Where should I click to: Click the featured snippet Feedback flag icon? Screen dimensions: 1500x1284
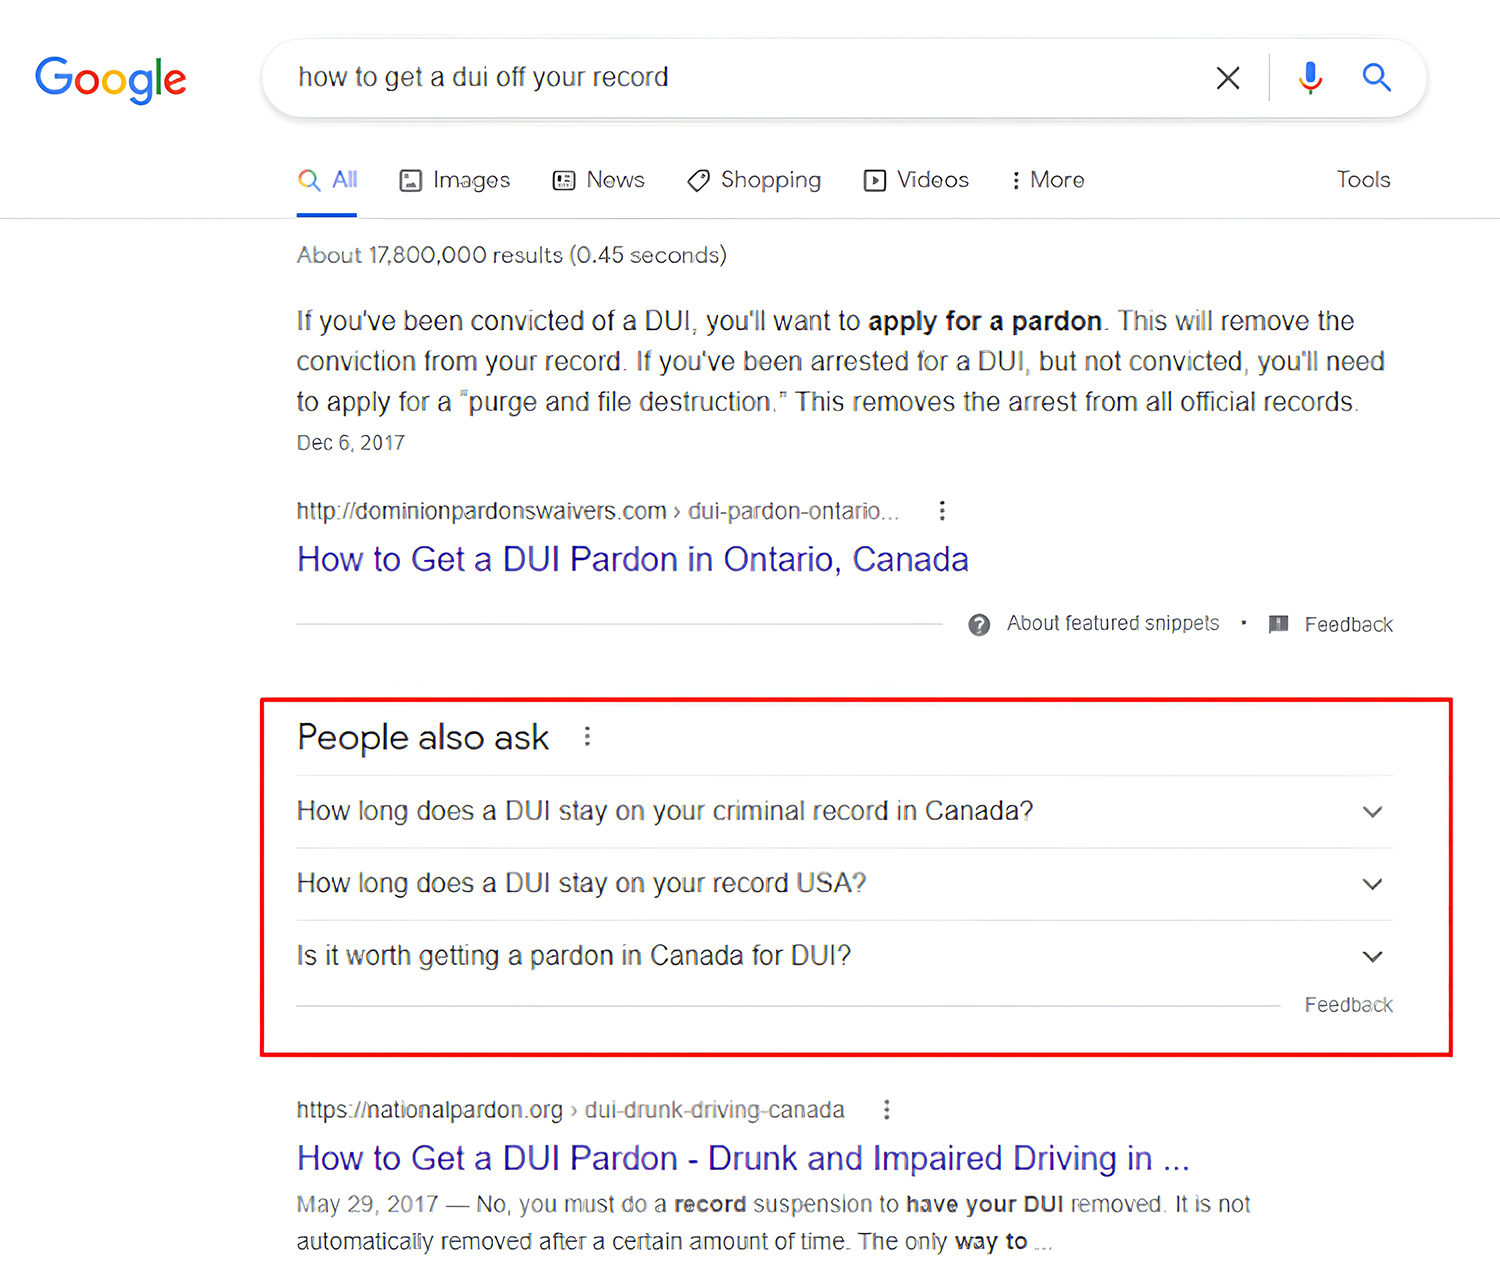point(1278,625)
